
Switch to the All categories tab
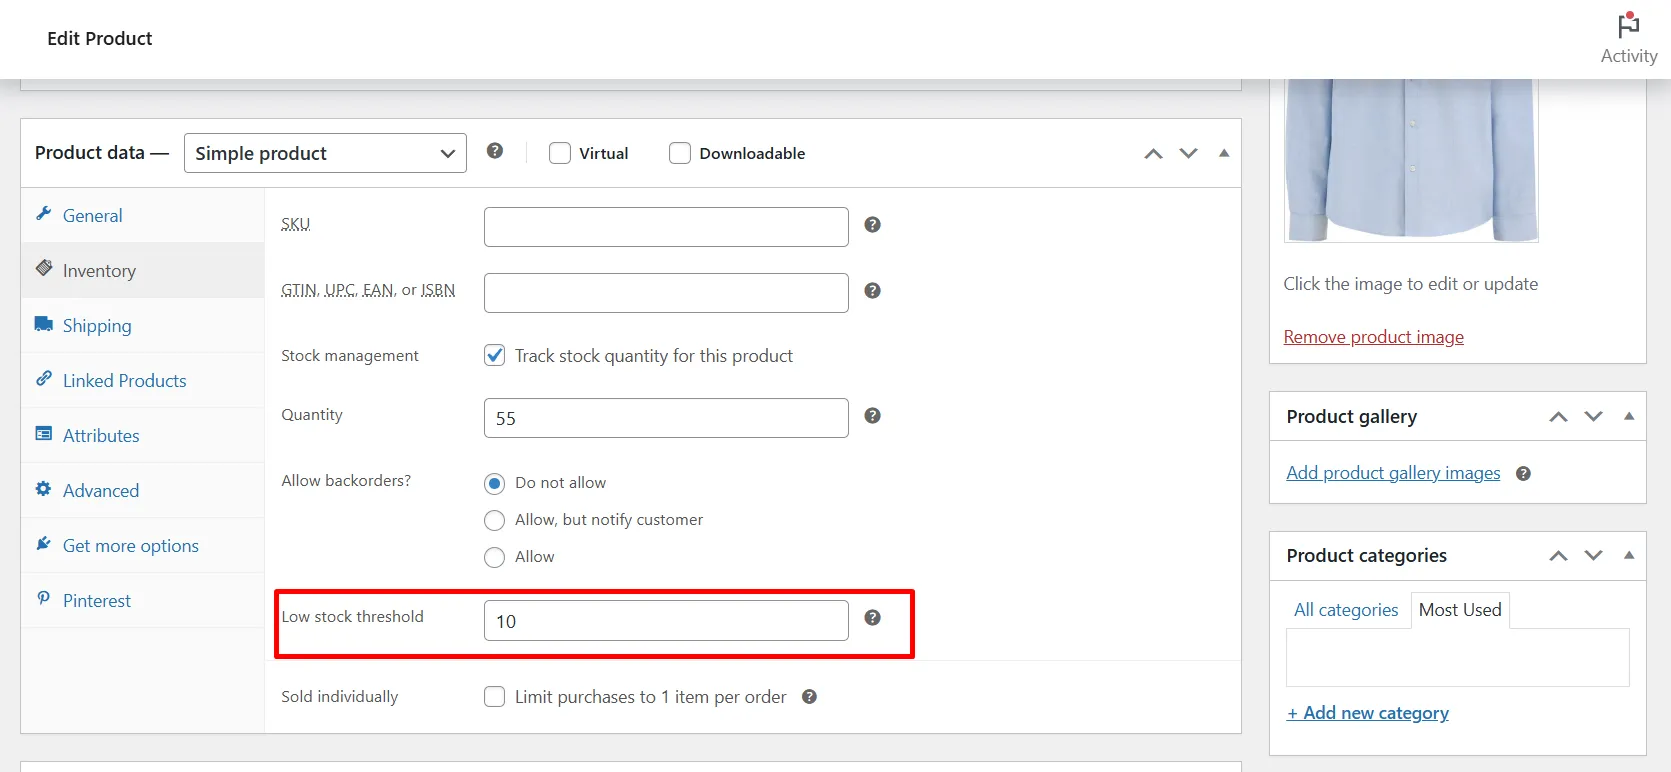click(x=1346, y=610)
